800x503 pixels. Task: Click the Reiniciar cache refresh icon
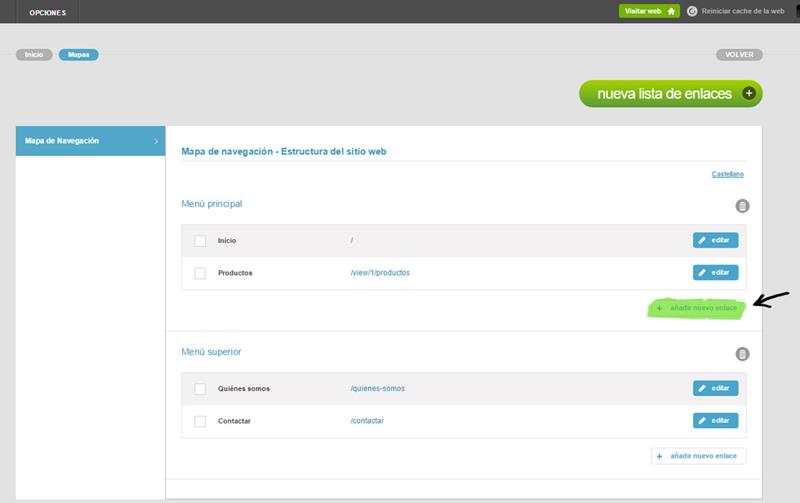coord(692,11)
